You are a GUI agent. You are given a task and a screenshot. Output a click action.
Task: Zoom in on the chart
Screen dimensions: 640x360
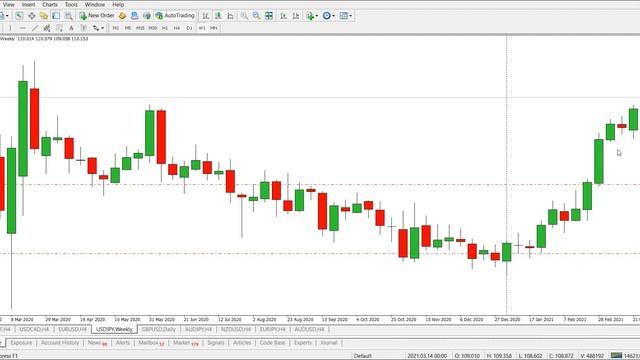tap(244, 16)
